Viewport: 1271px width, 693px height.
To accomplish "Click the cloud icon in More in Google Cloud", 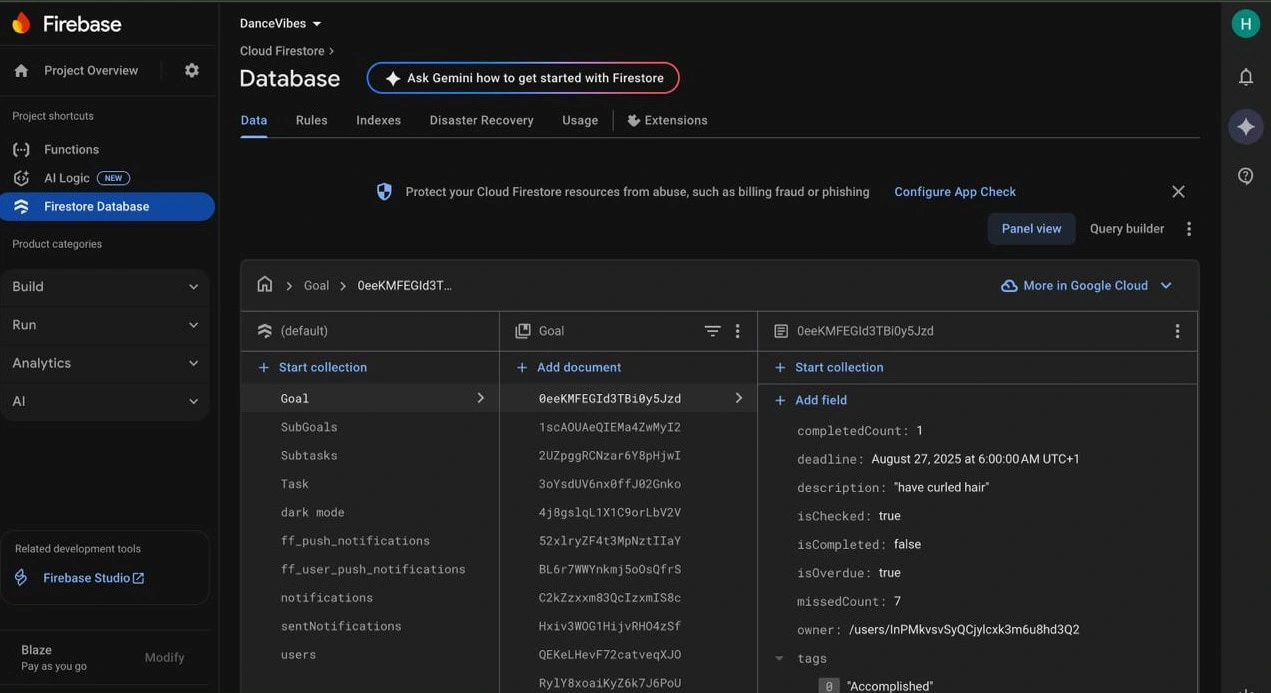I will click(x=1009, y=286).
